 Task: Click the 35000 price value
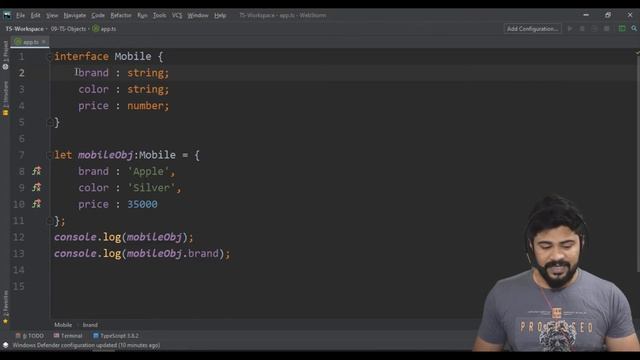[142, 204]
